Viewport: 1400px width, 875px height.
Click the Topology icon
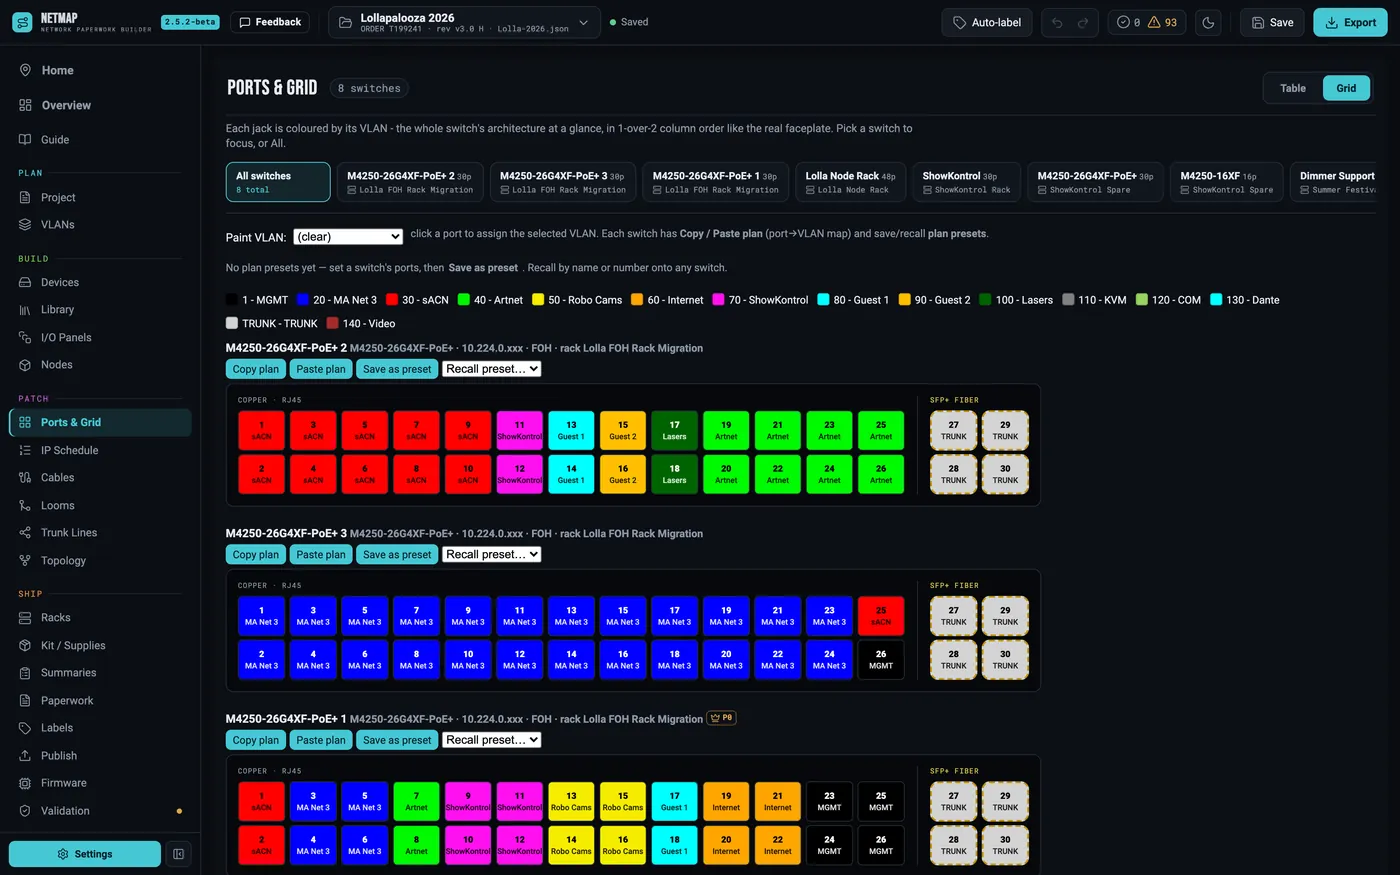(x=25, y=561)
